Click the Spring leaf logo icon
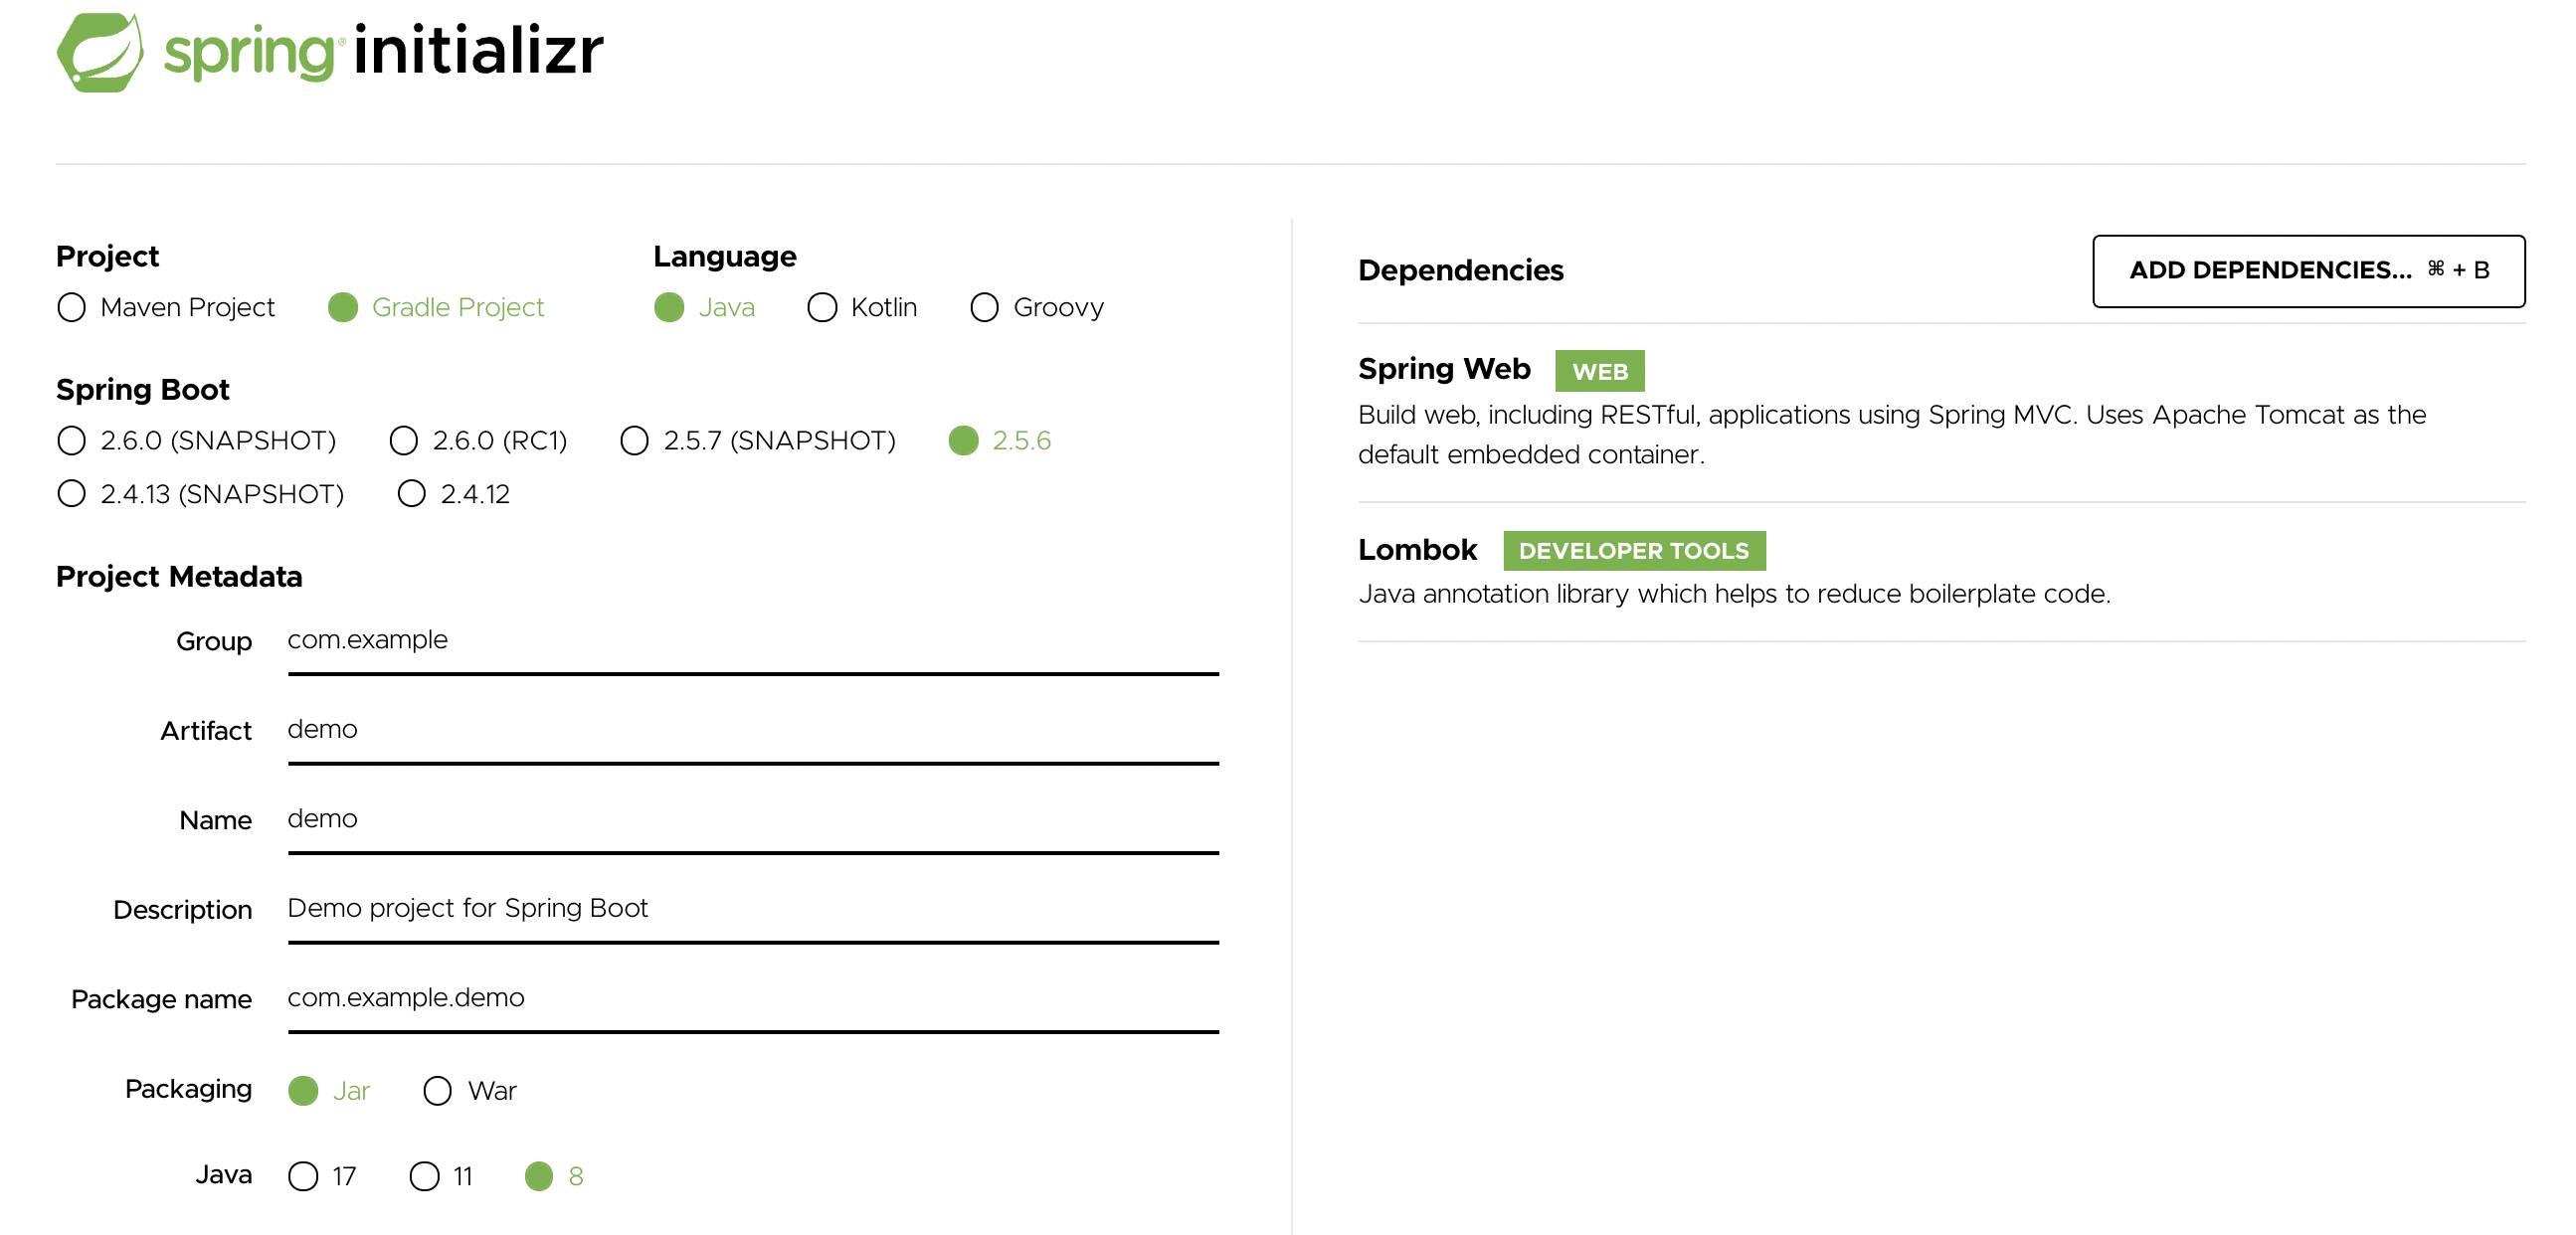This screenshot has width=2576, height=1235. coord(99,52)
